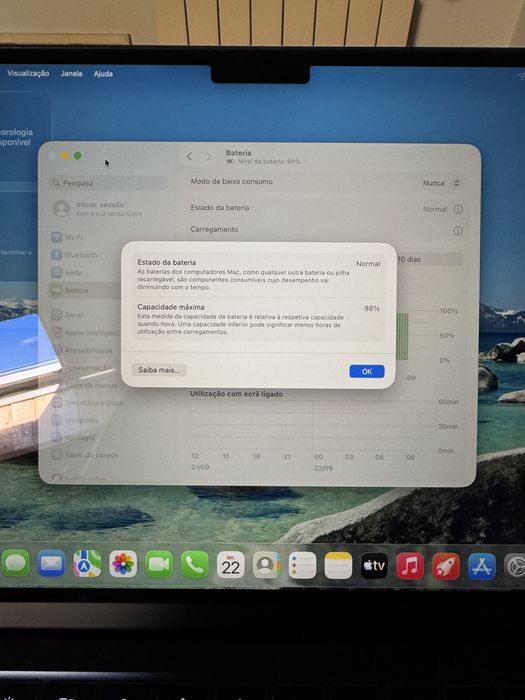The height and width of the screenshot is (700, 525).
Task: Launch Apple TV from the dock
Action: coord(374,566)
